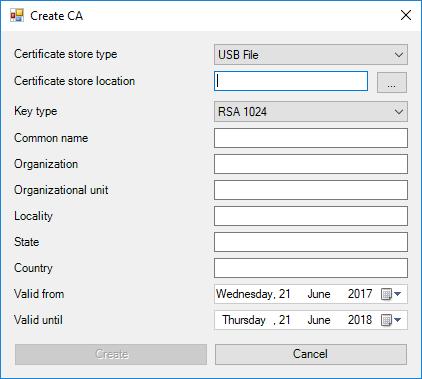
Task: Open the Valid until calendar picker icon
Action: (x=391, y=320)
